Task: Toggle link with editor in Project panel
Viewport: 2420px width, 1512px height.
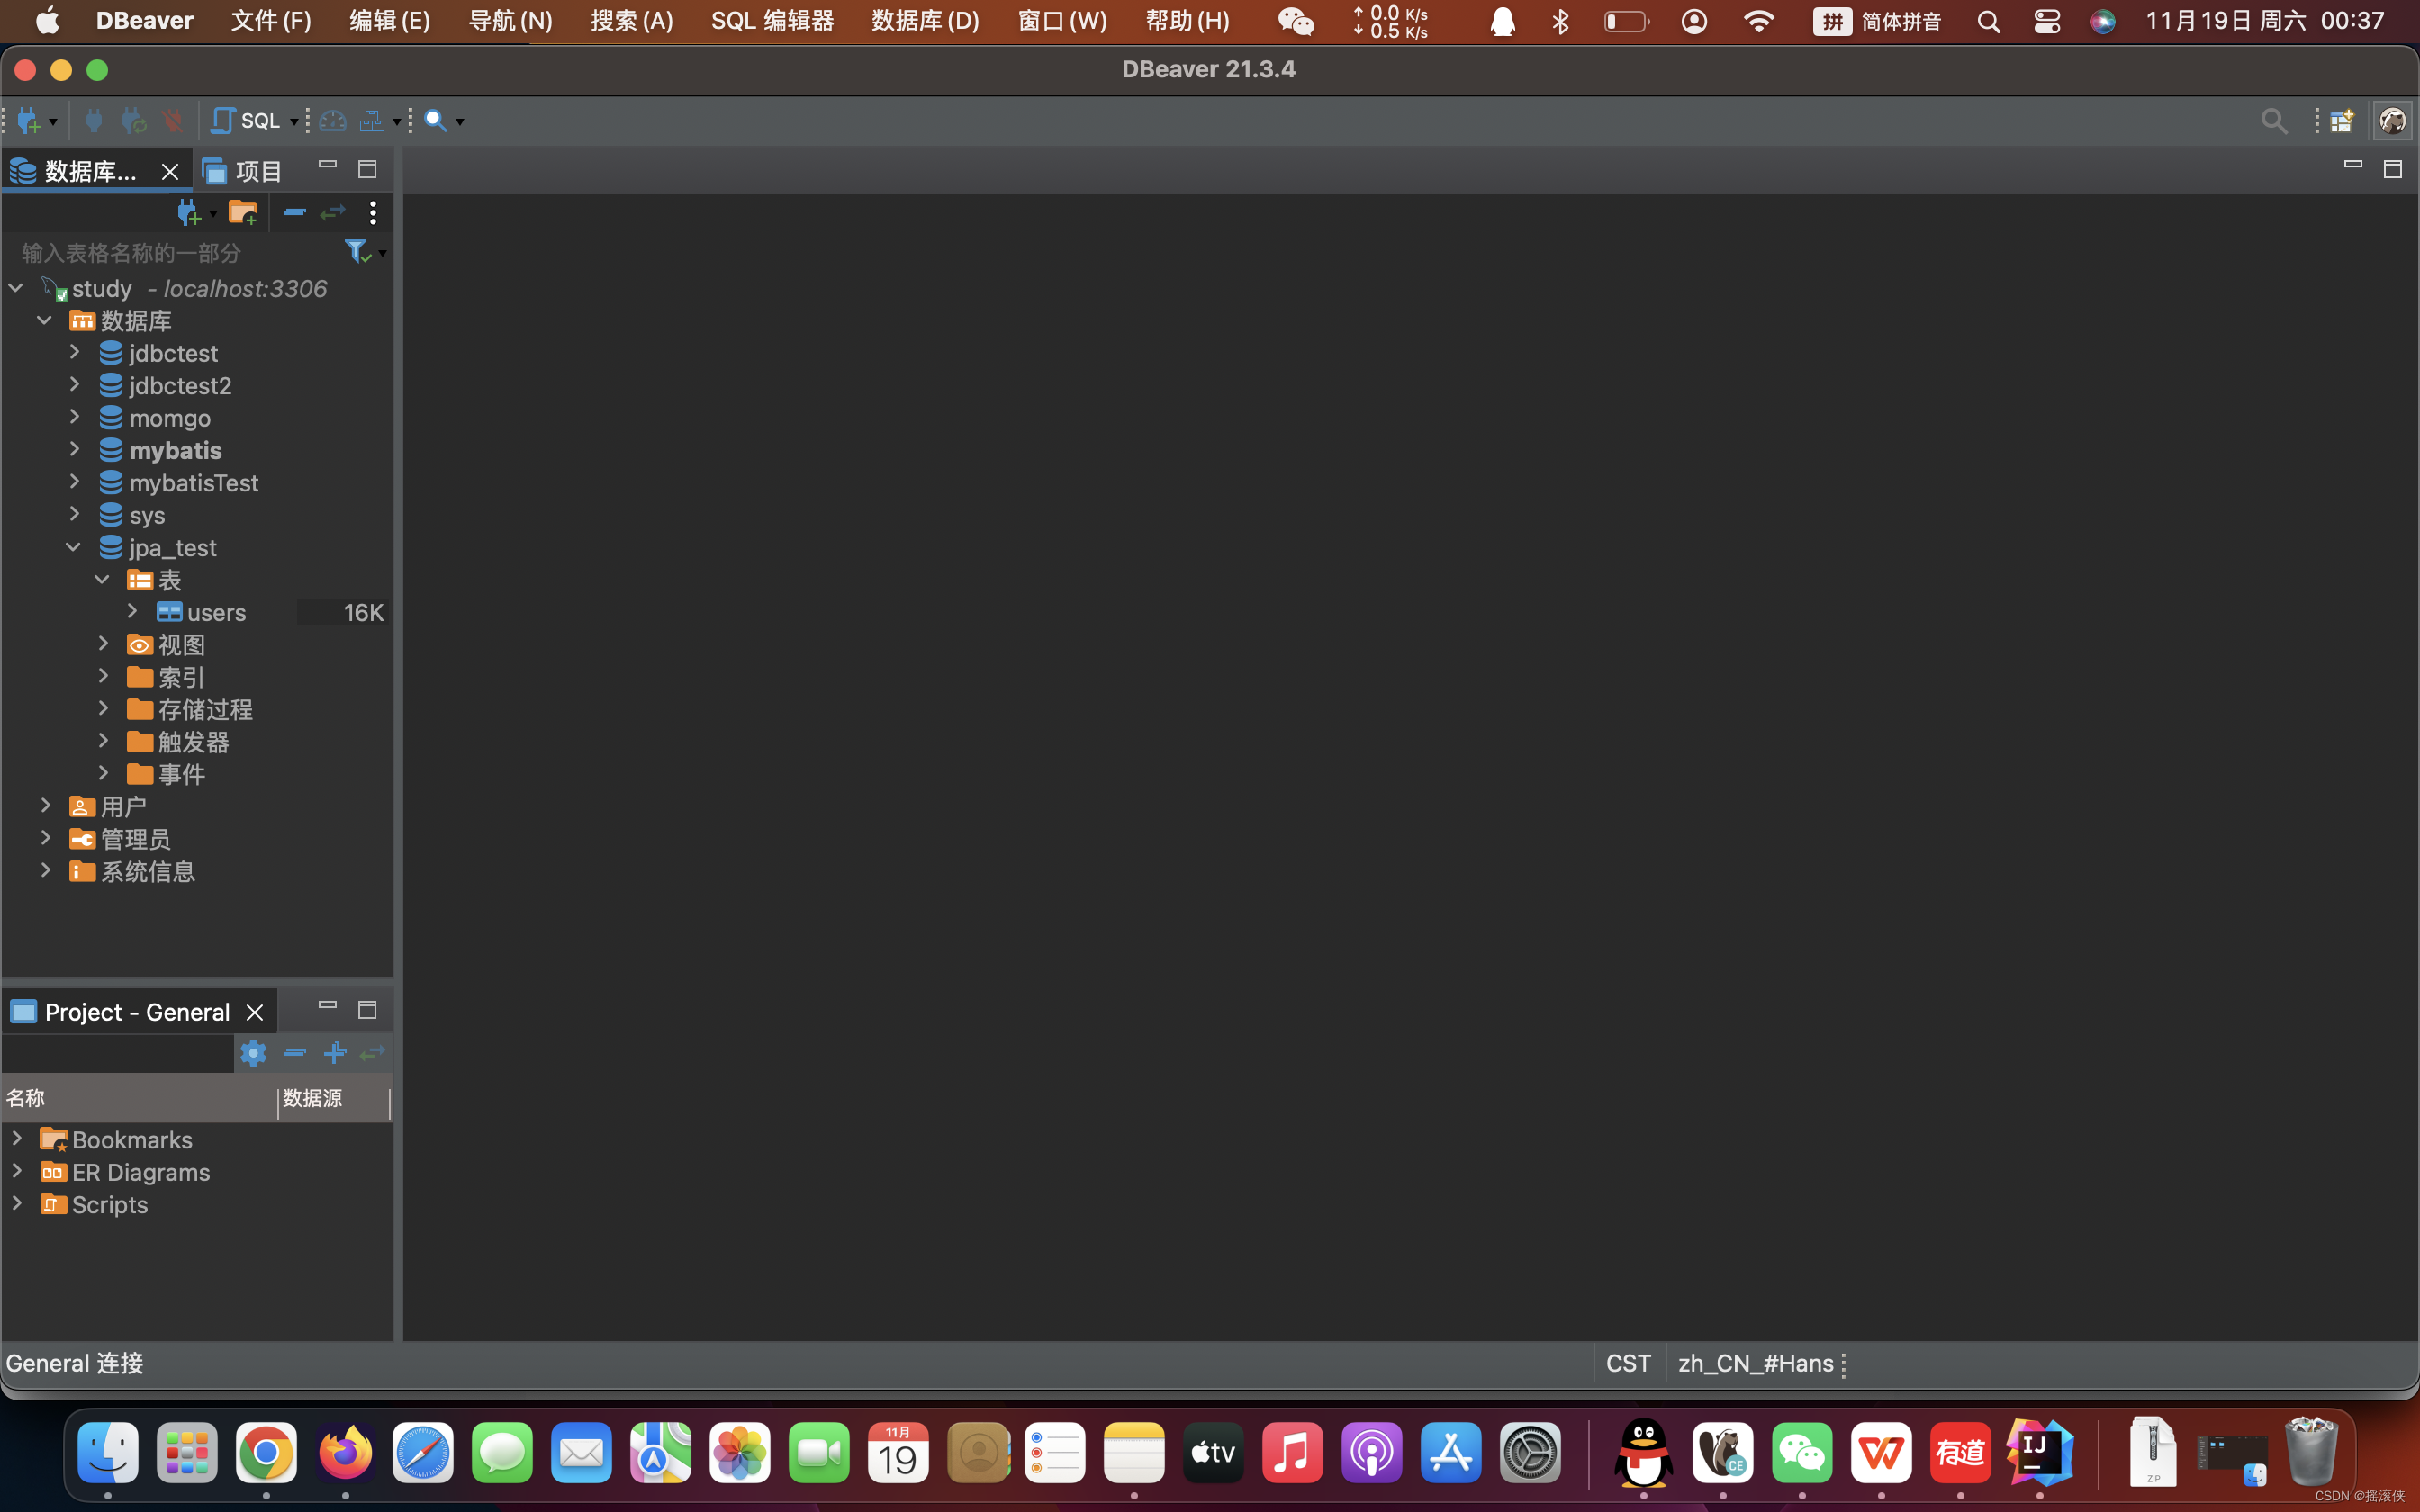Action: (372, 1052)
